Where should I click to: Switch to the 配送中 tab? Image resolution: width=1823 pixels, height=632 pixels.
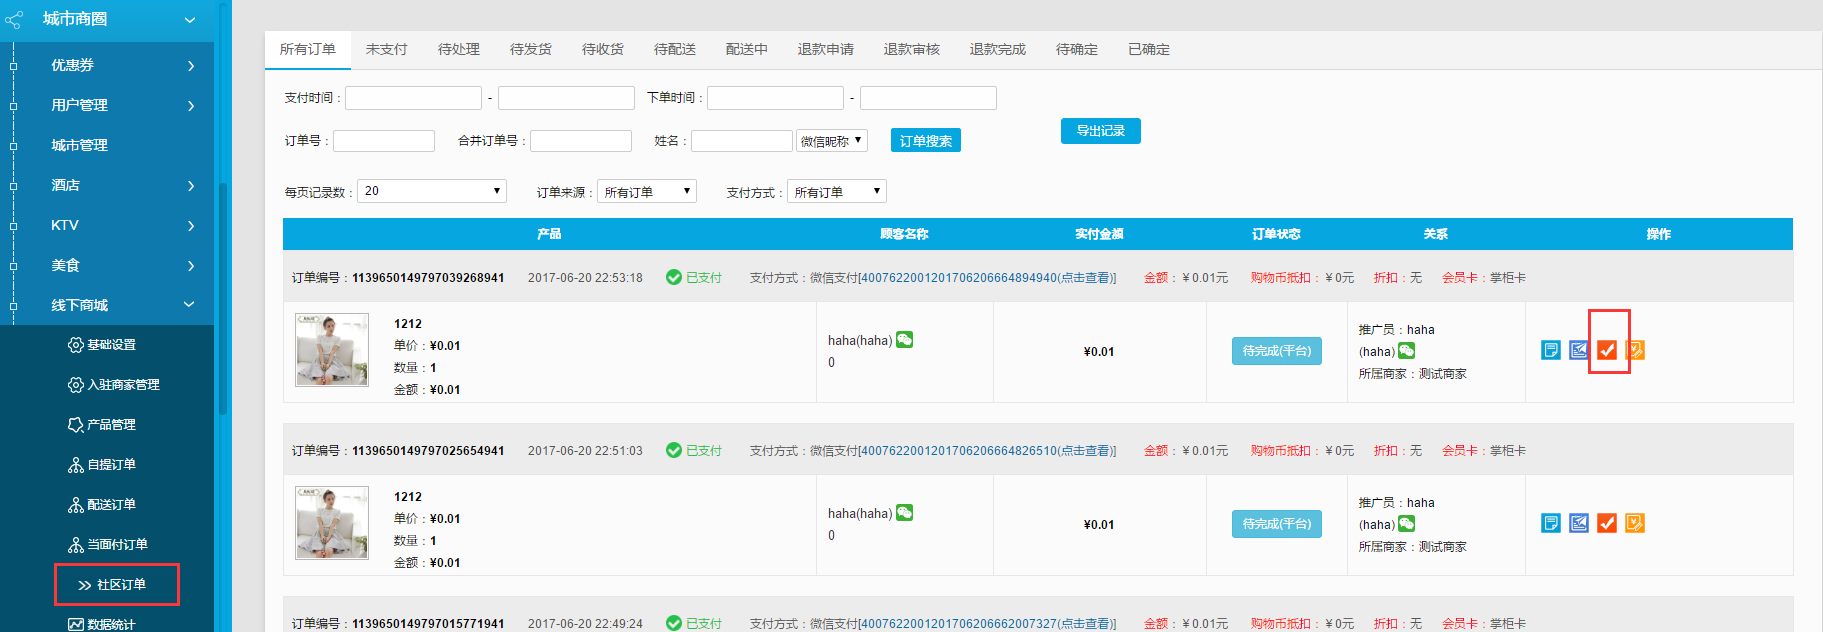[x=747, y=49]
